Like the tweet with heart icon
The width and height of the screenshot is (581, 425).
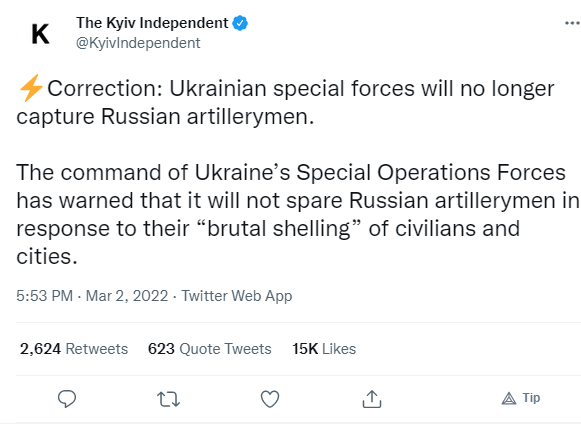tap(270, 399)
